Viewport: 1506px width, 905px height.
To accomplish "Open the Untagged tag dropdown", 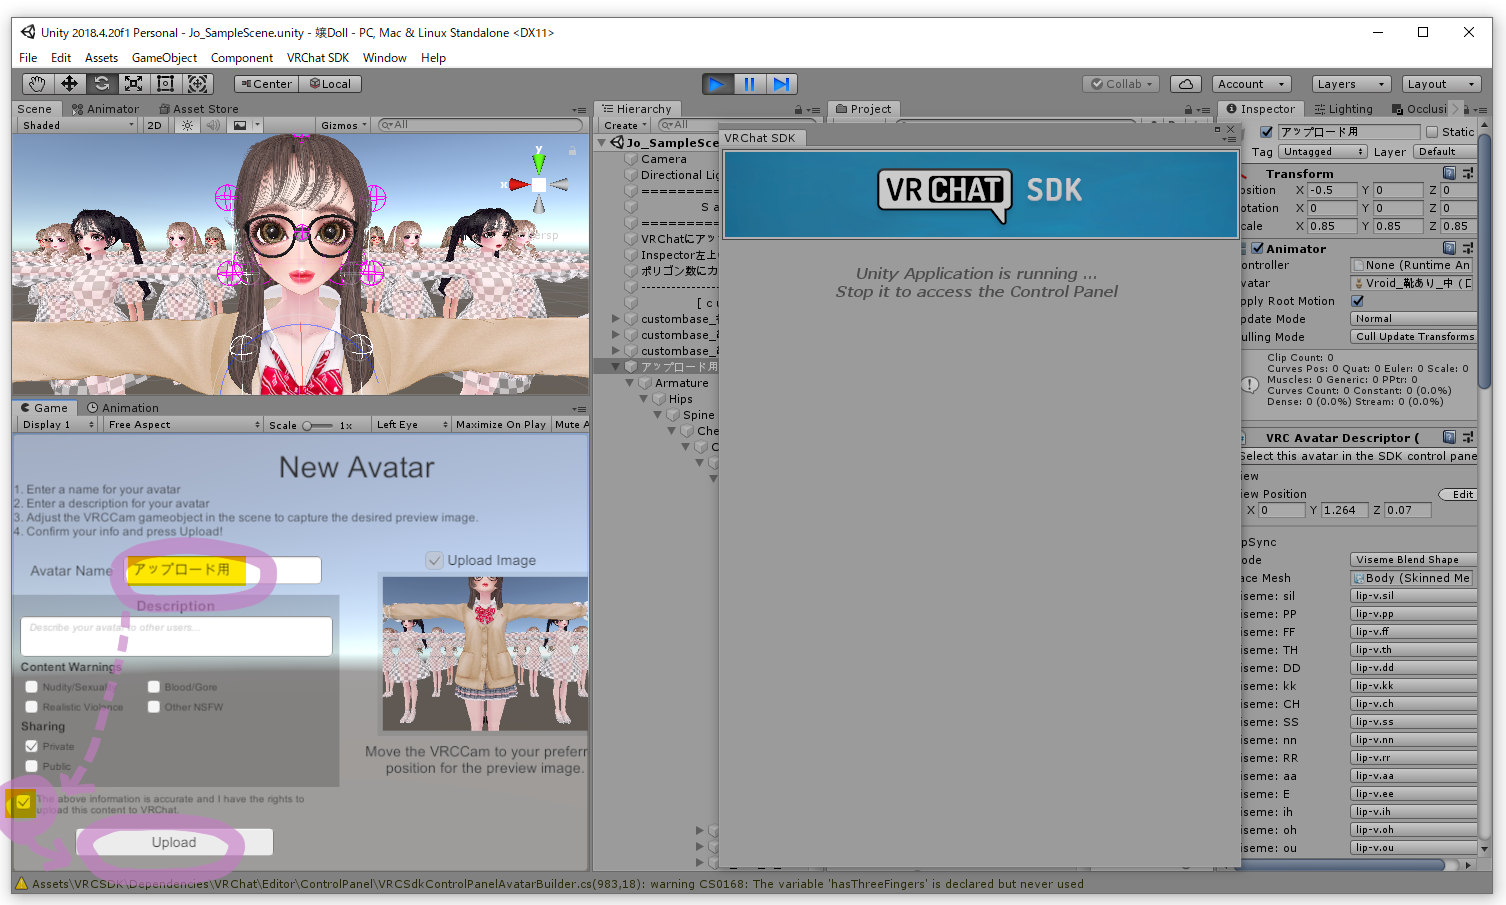I will pyautogui.click(x=1323, y=152).
